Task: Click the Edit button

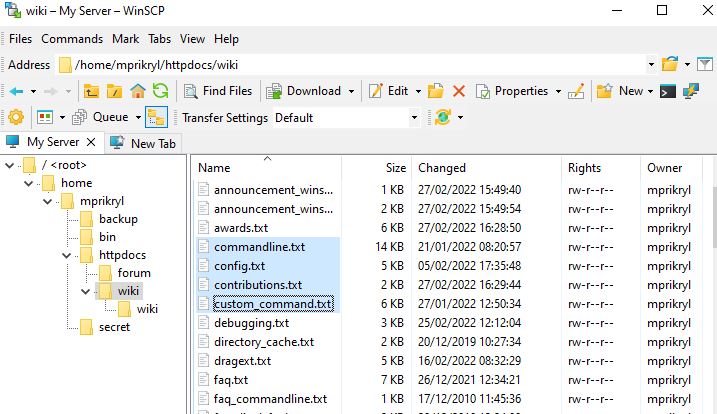Action: click(389, 91)
